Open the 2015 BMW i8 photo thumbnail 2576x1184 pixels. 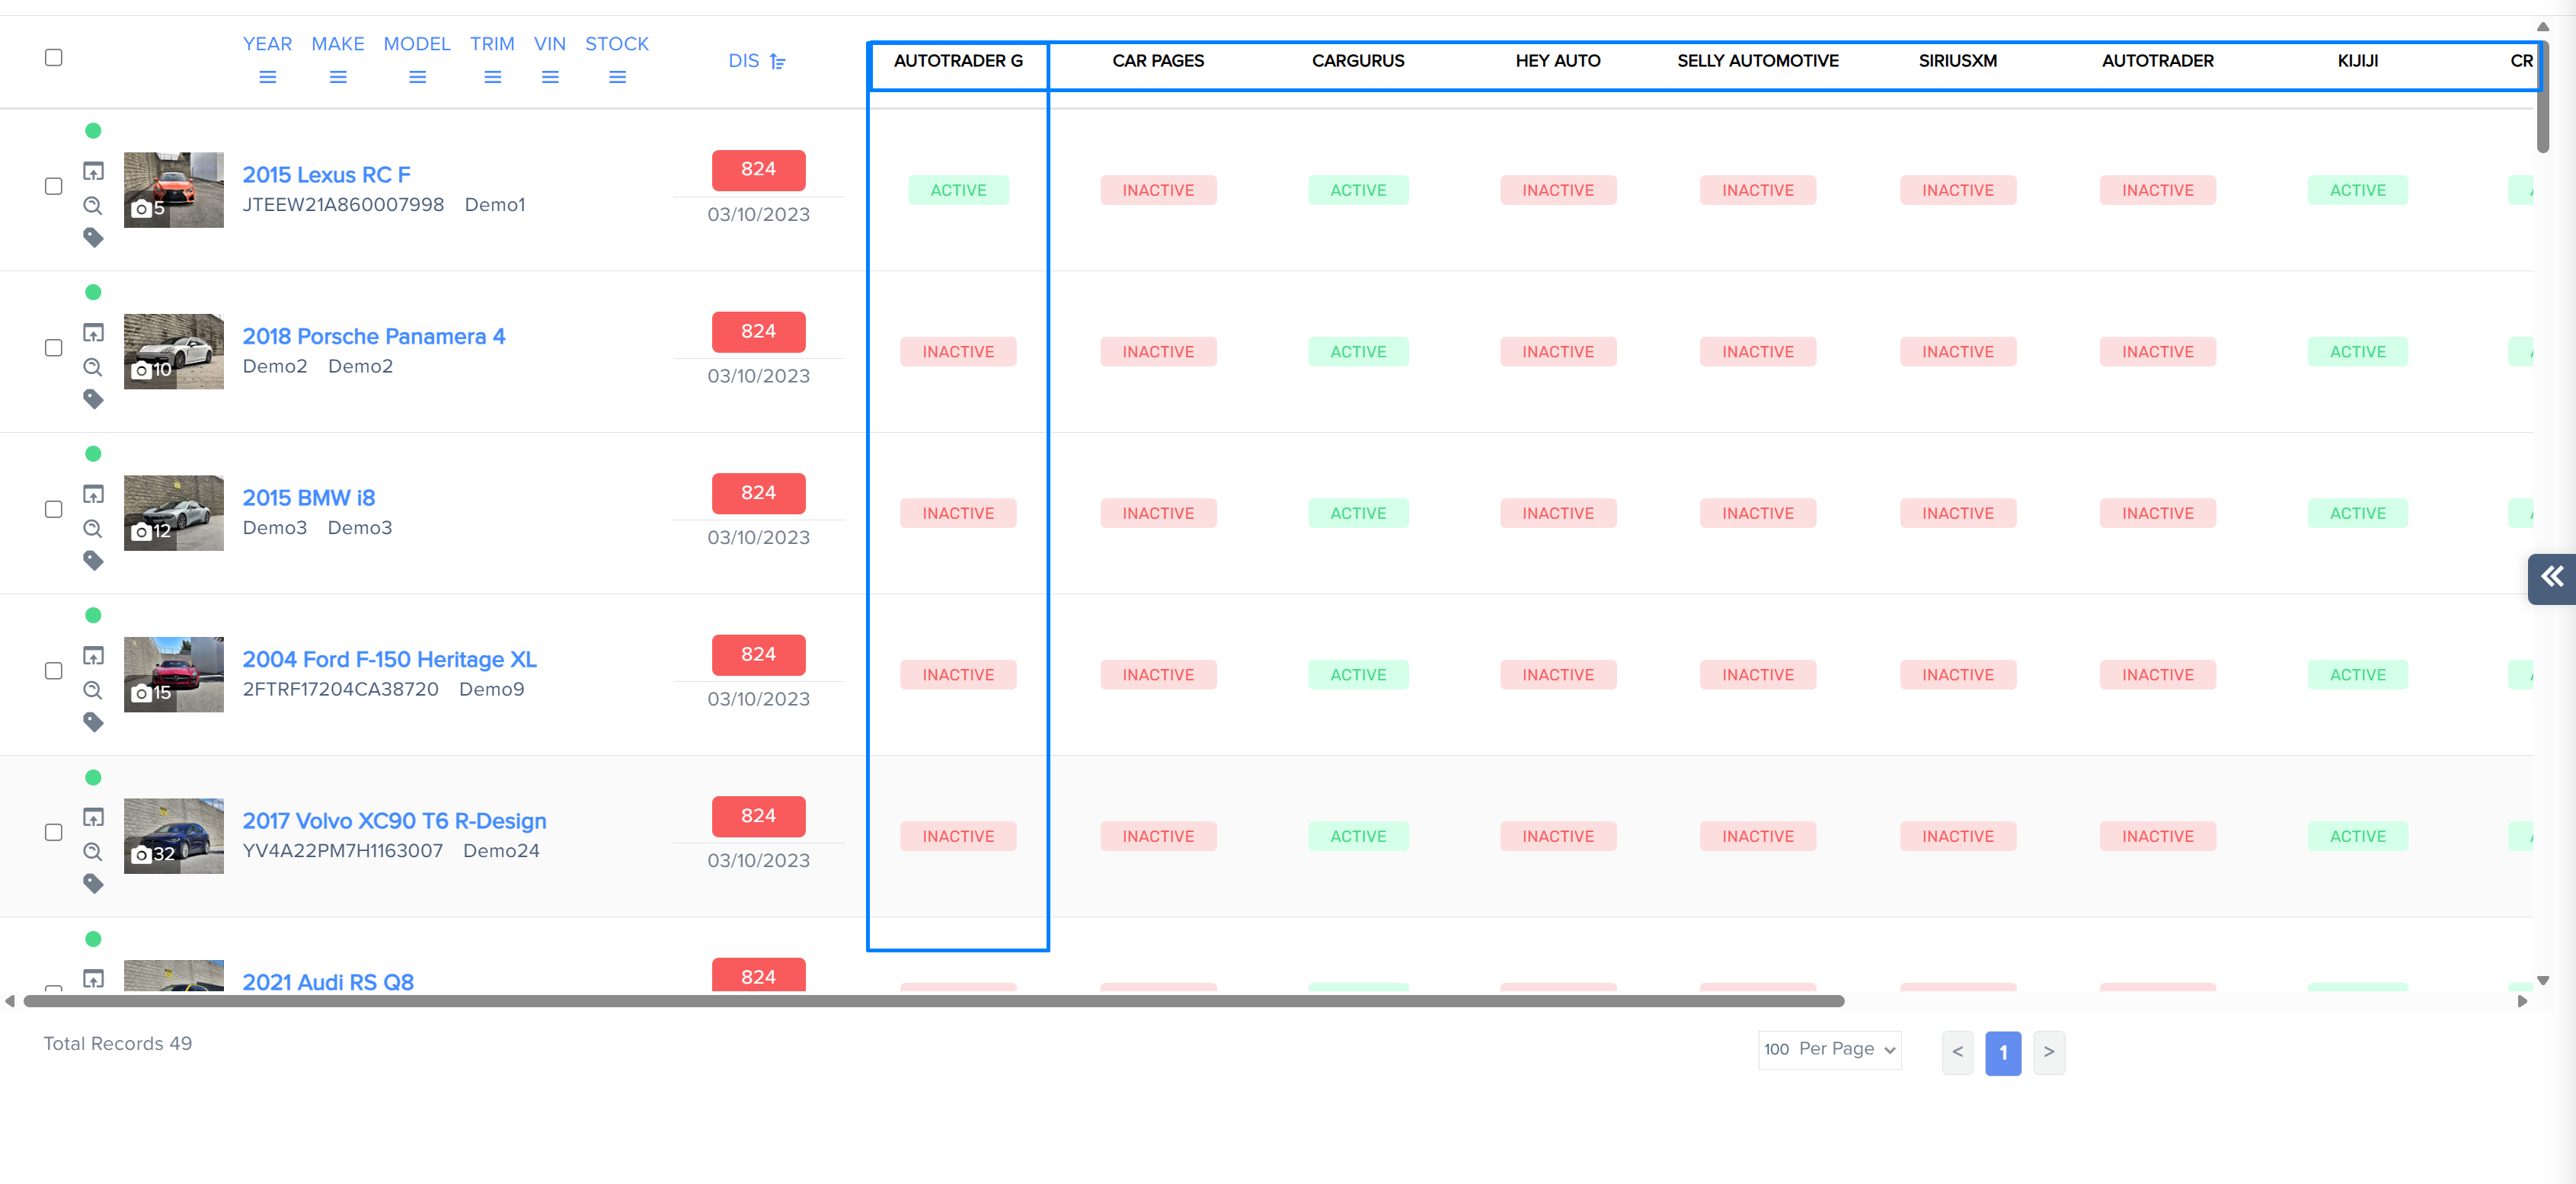(173, 512)
